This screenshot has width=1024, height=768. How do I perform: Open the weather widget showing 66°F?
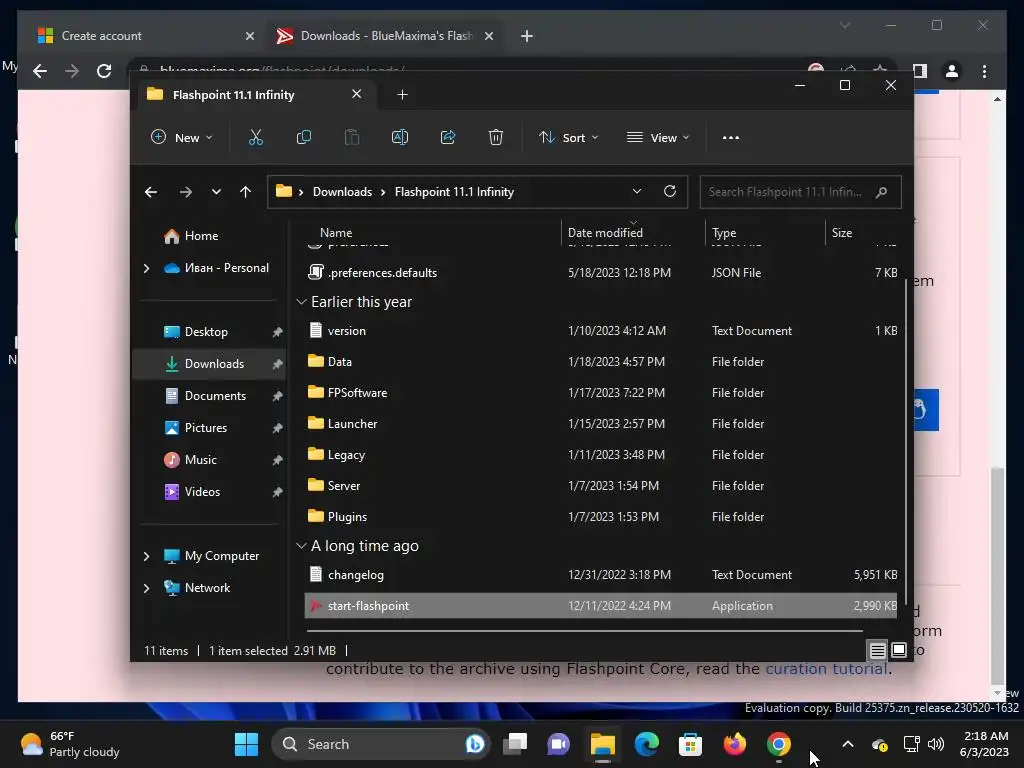click(x=69, y=744)
